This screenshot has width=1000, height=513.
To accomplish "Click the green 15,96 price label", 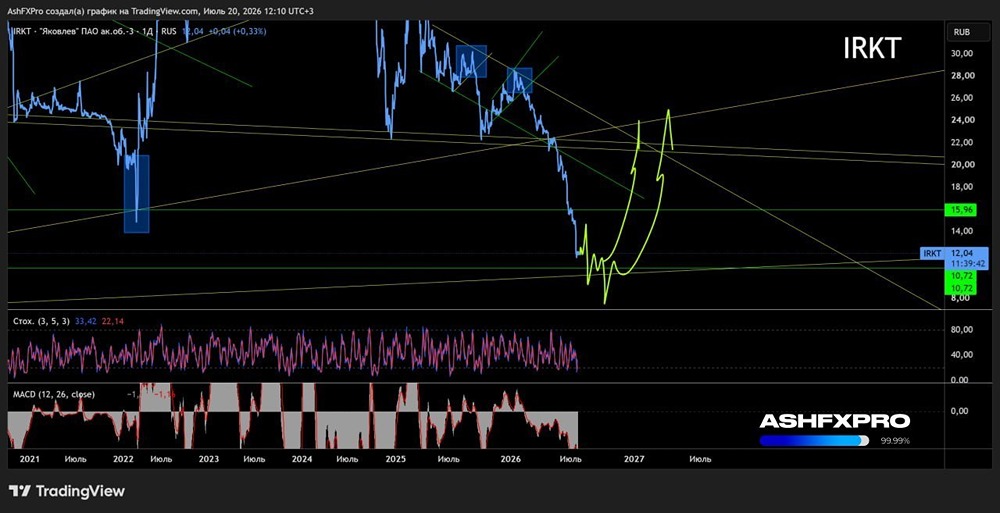I will point(960,209).
